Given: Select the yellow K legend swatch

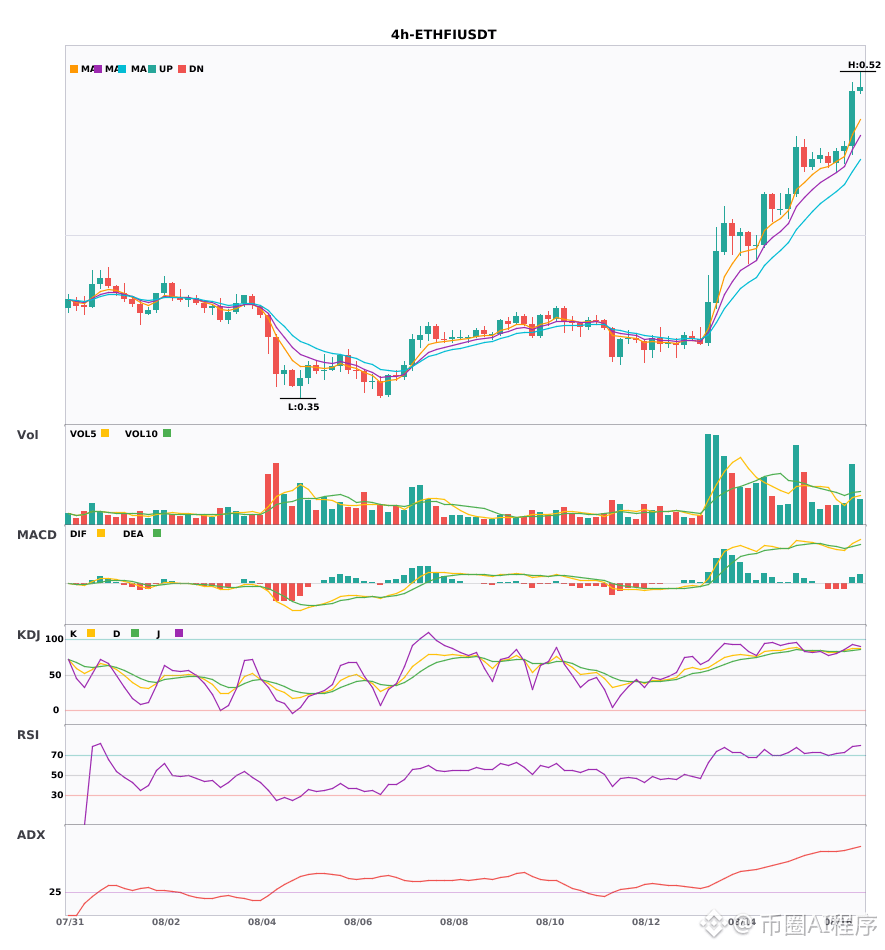Looking at the screenshot, I should [91, 633].
